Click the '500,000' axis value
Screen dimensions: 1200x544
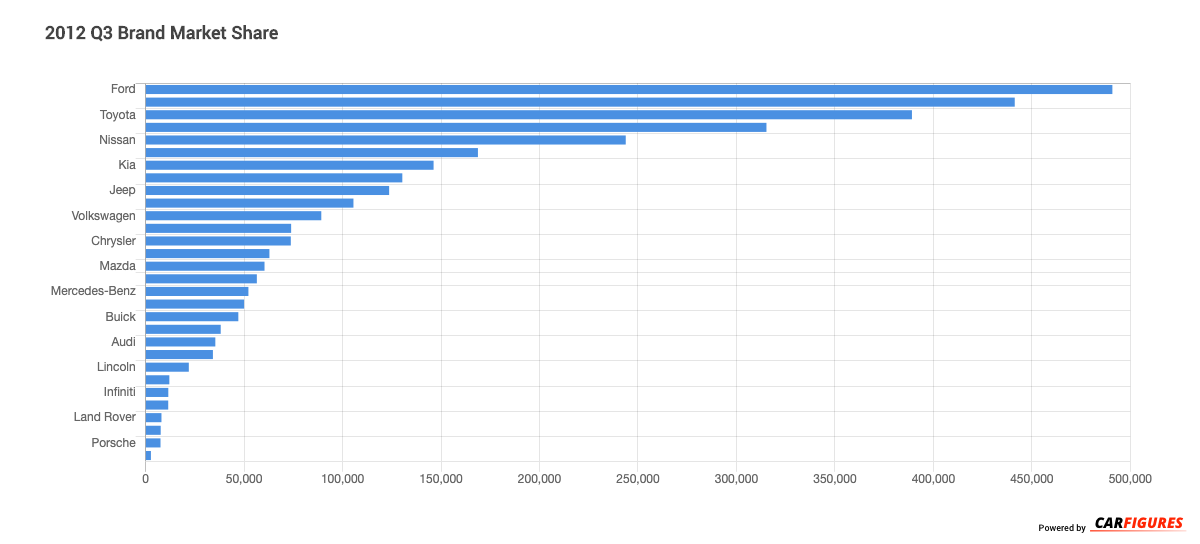[1130, 480]
